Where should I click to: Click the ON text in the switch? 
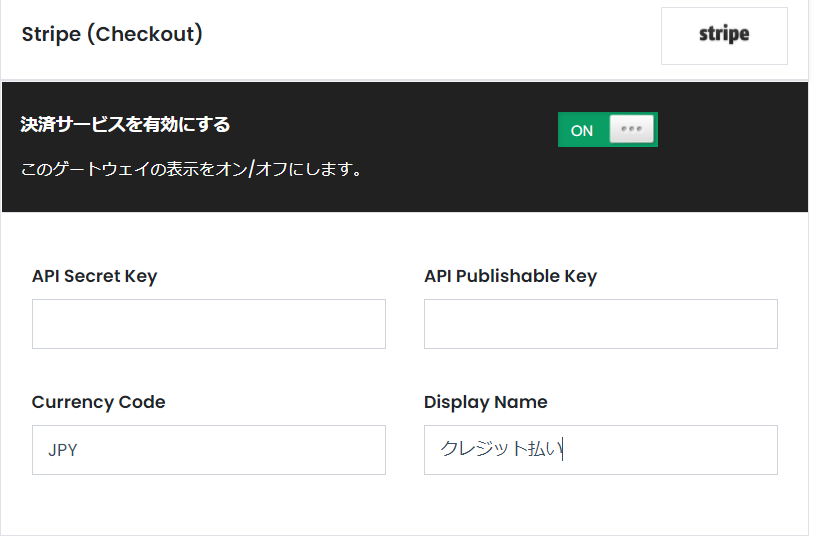581,130
